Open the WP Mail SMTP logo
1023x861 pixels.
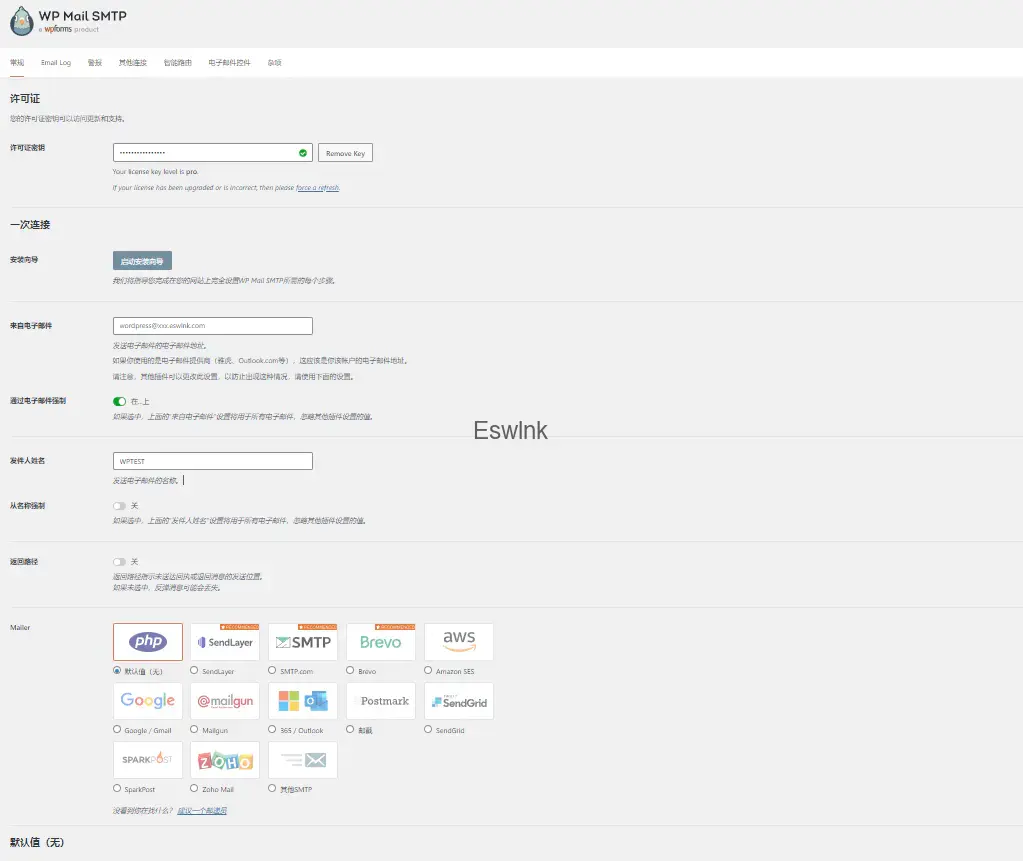(x=24, y=22)
